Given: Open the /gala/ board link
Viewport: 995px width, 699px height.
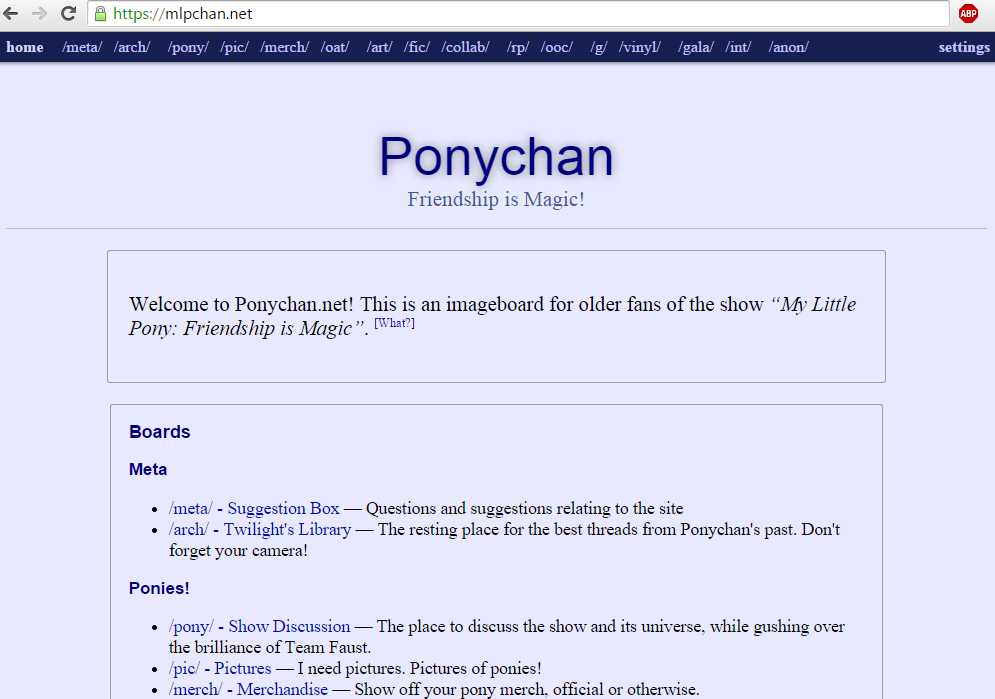Looking at the screenshot, I should pos(695,46).
